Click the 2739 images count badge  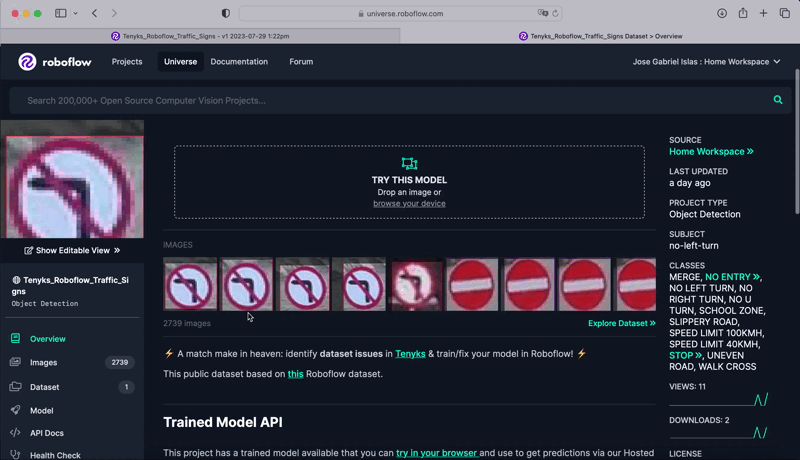120,362
